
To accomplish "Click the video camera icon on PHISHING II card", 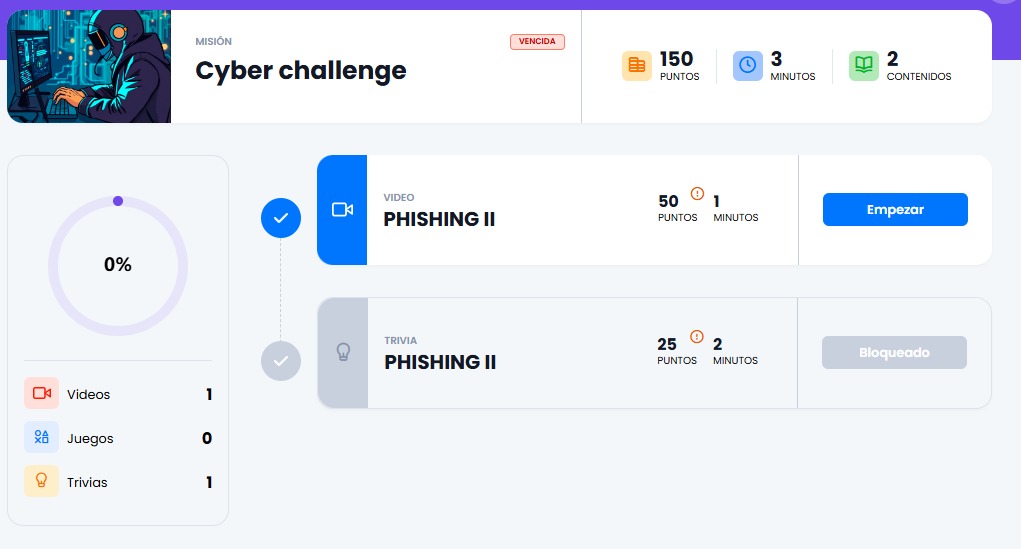I will [x=342, y=210].
